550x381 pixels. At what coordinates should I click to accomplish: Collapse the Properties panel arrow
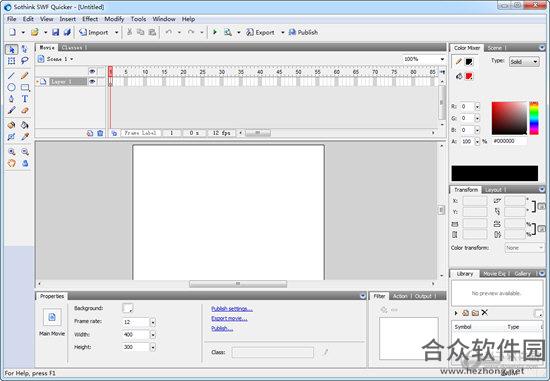[x=363, y=296]
